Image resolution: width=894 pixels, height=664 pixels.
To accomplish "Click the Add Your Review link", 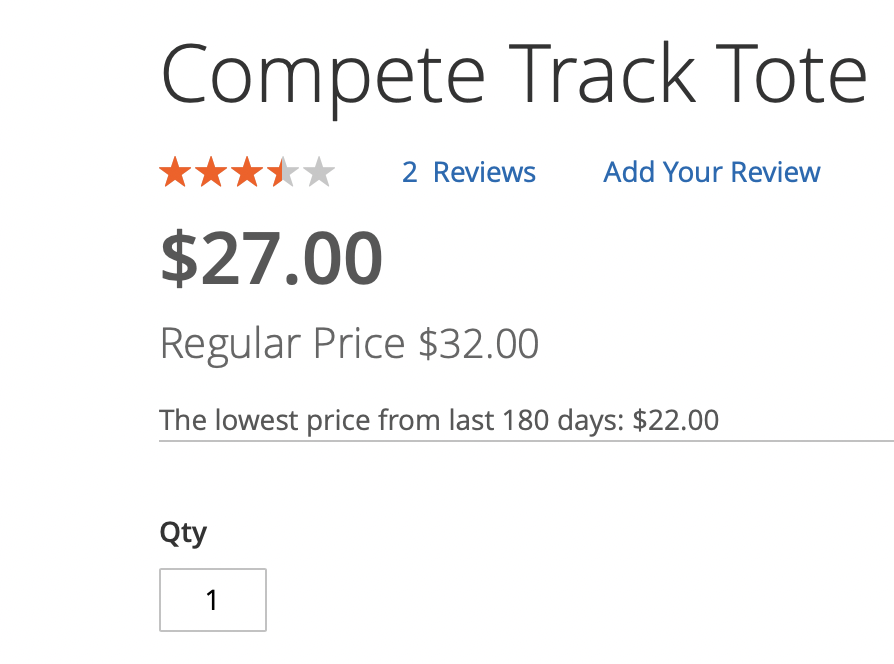I will tap(712, 172).
